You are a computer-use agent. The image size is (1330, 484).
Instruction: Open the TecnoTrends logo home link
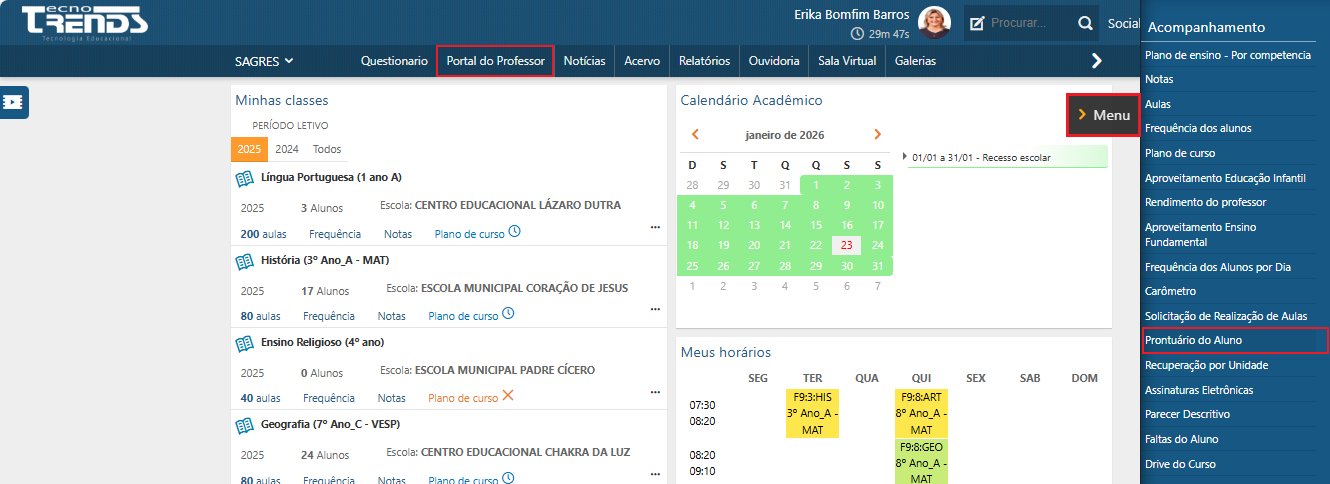click(84, 23)
